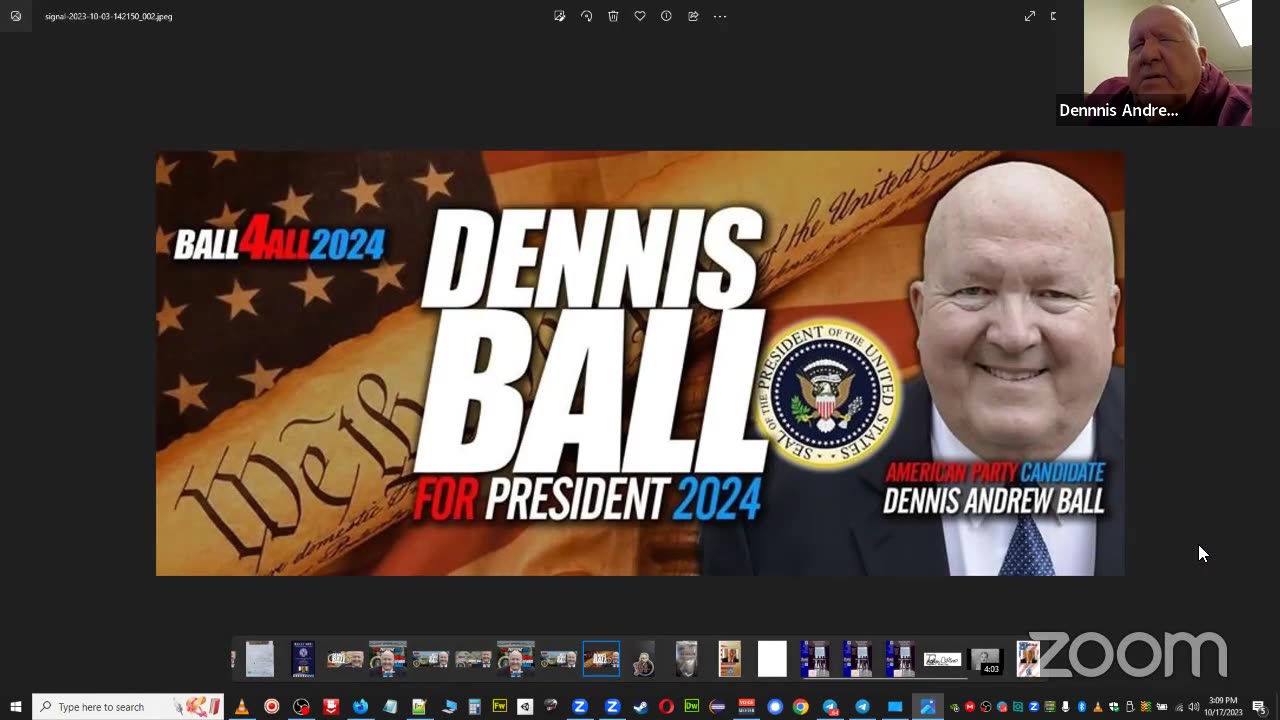Open the grayscale portrait thumbnail
1280x720 pixels.
pos(686,659)
